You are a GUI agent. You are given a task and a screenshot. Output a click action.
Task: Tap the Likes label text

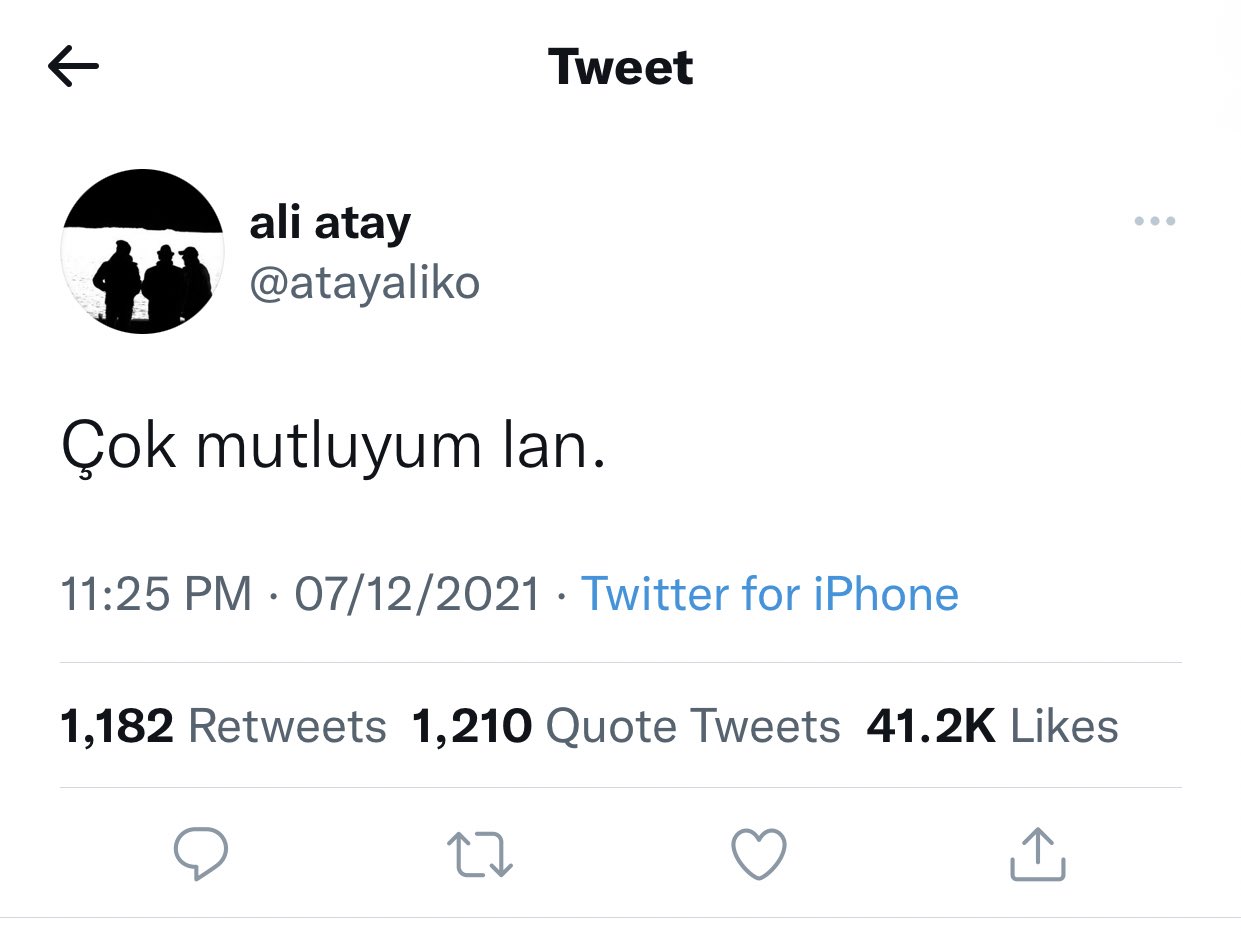(x=1065, y=726)
